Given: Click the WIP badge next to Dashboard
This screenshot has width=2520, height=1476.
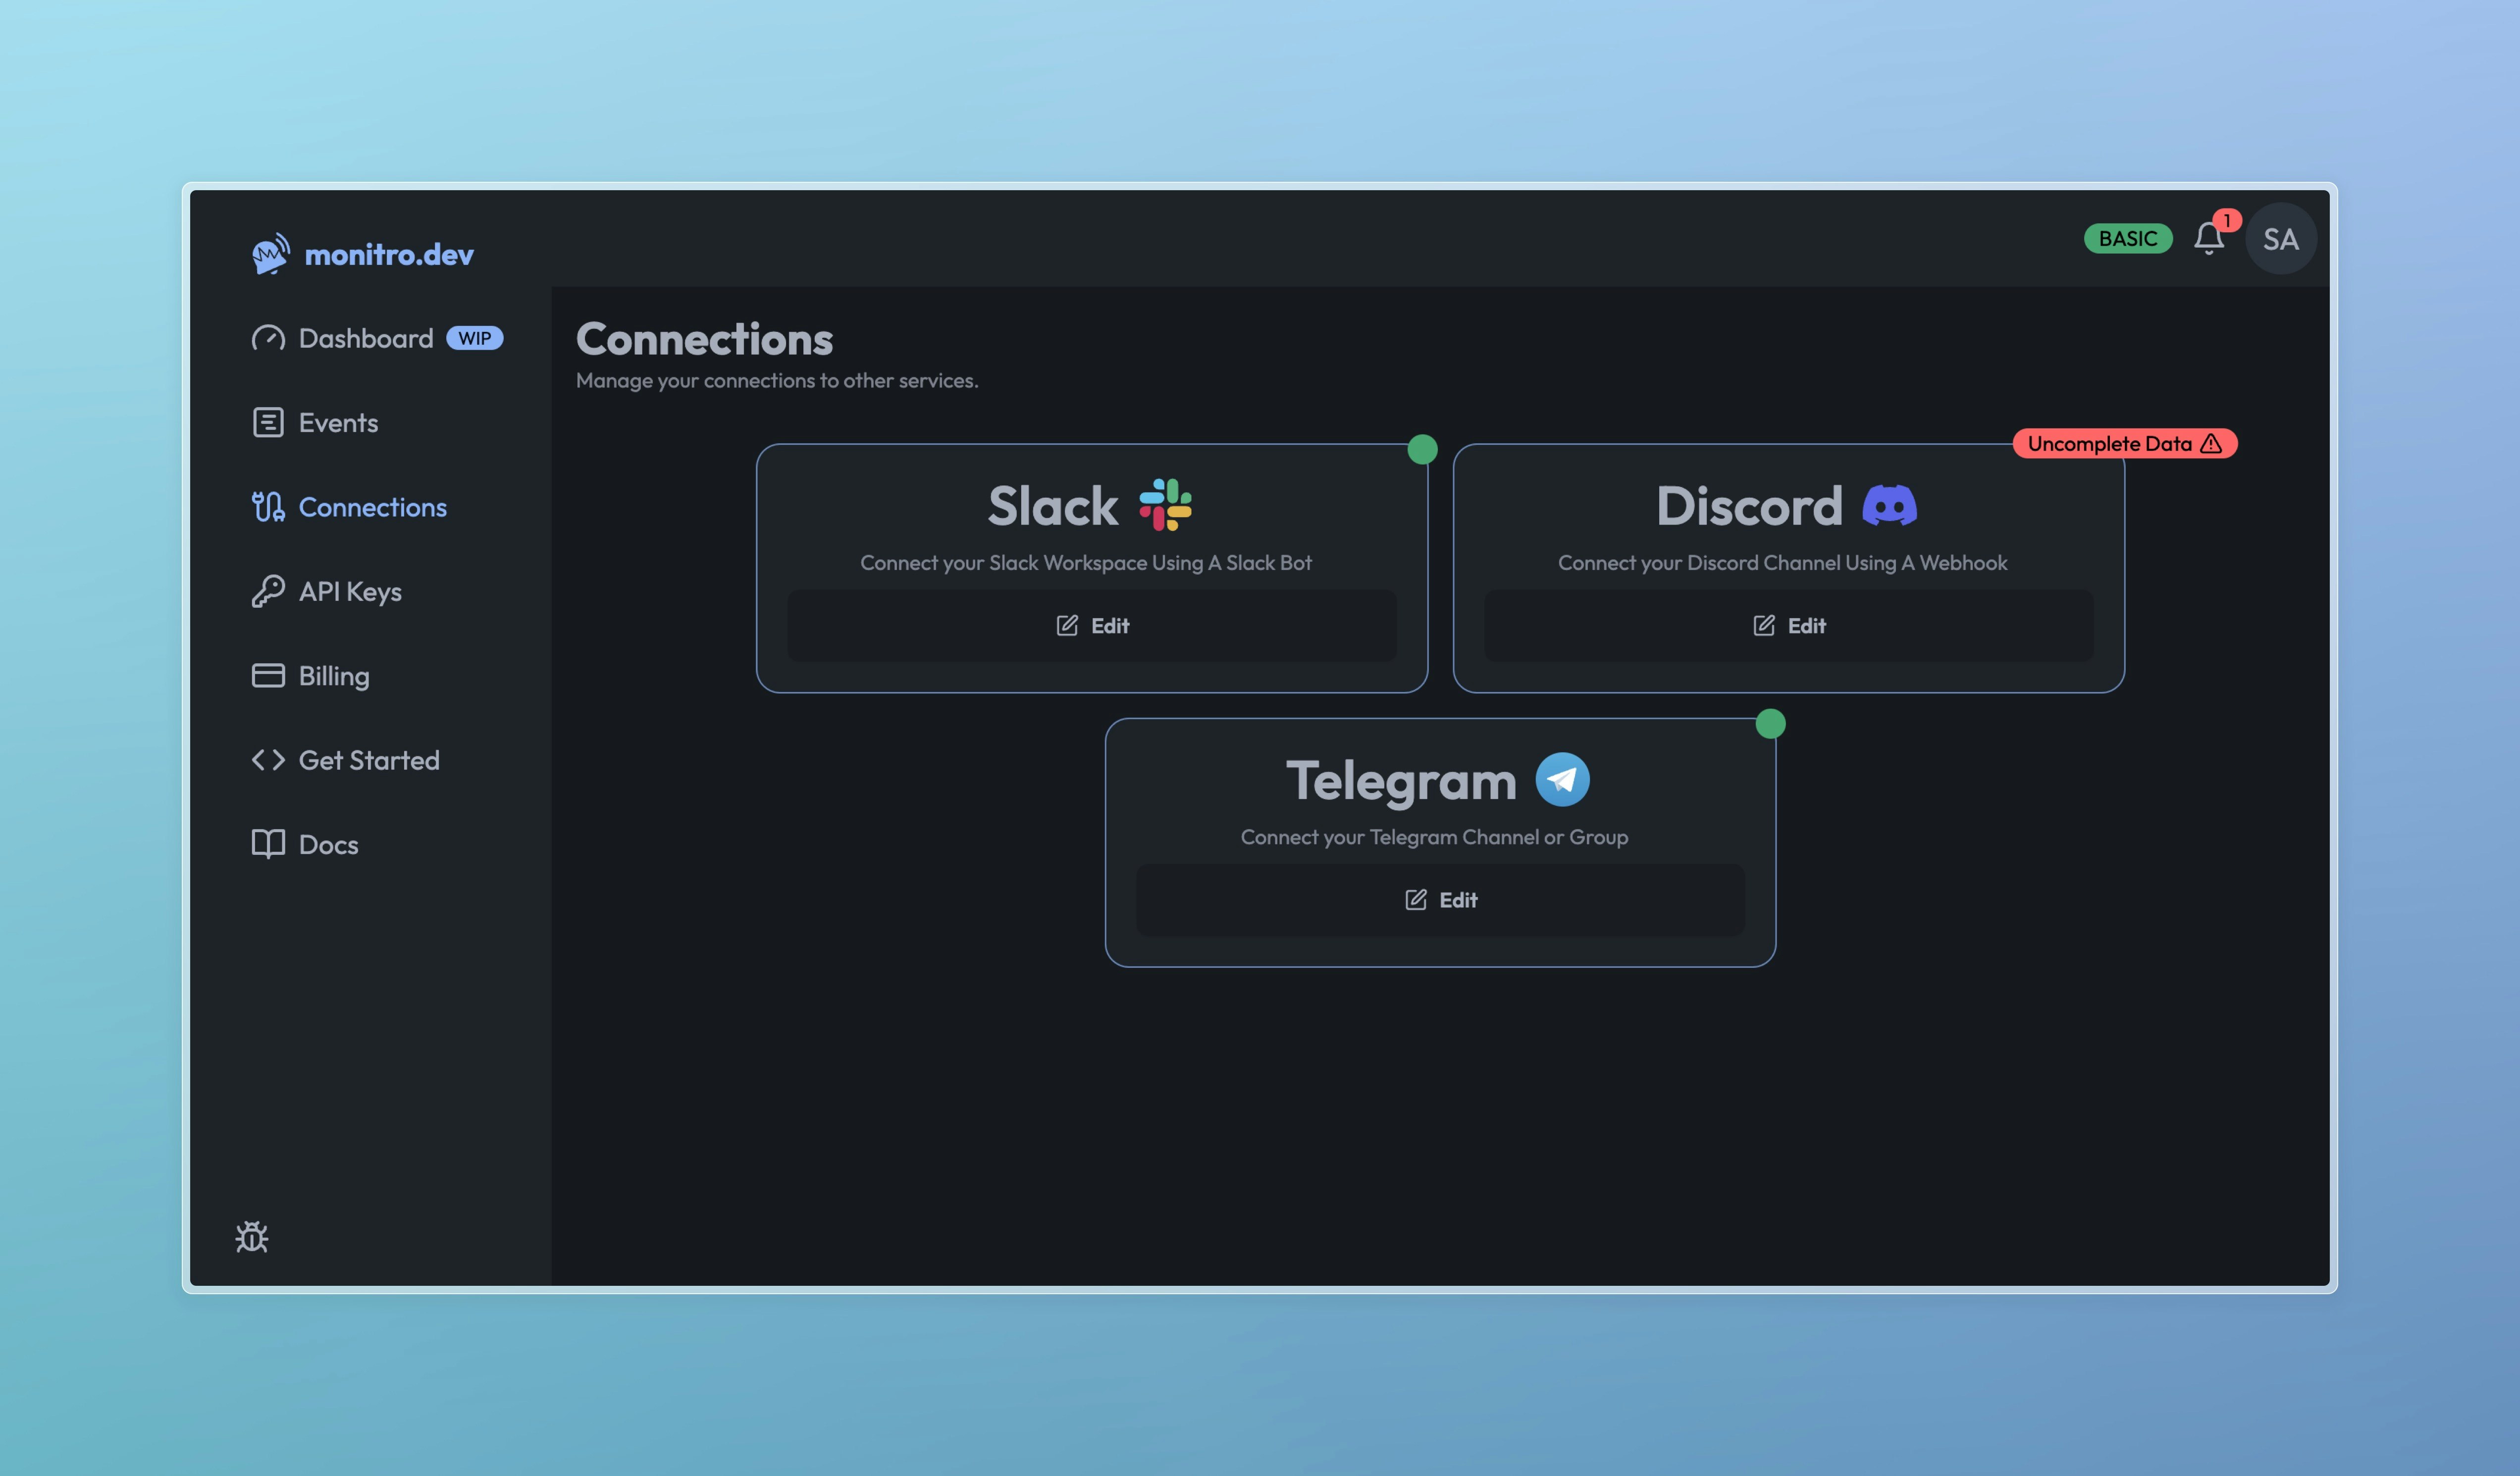Looking at the screenshot, I should tap(474, 338).
